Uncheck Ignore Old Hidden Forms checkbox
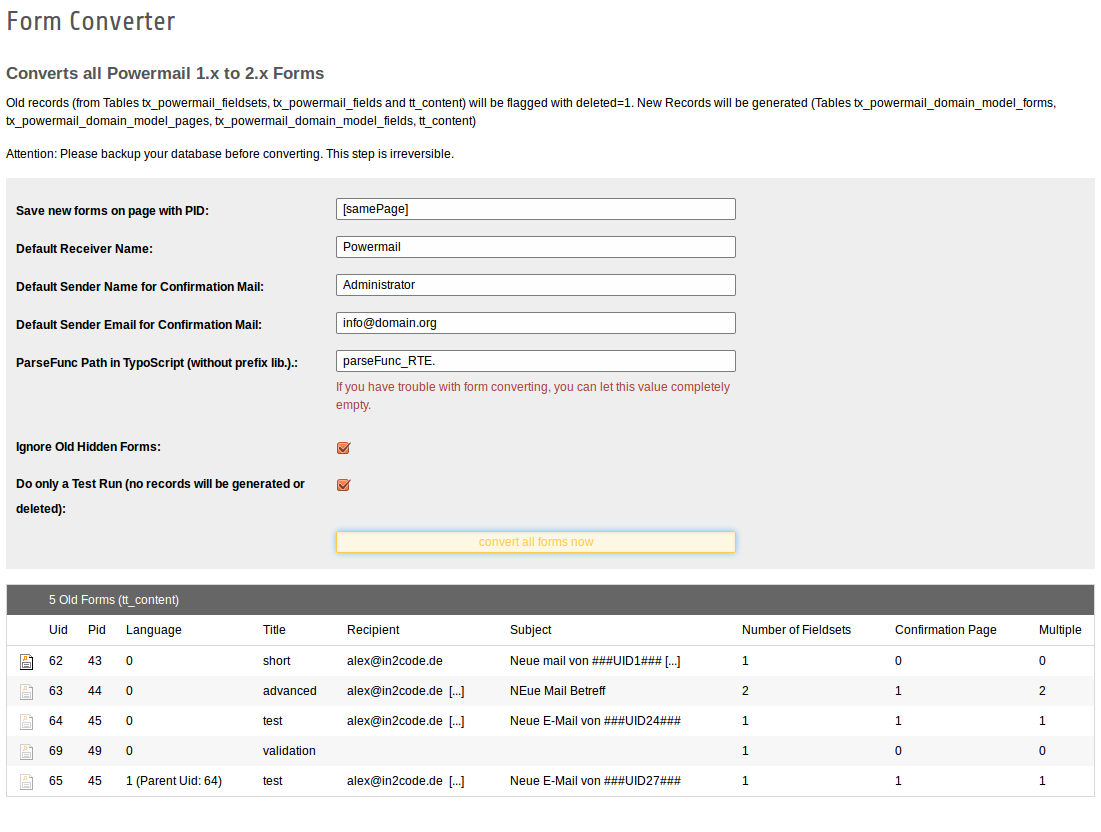The image size is (1101, 832). [343, 448]
